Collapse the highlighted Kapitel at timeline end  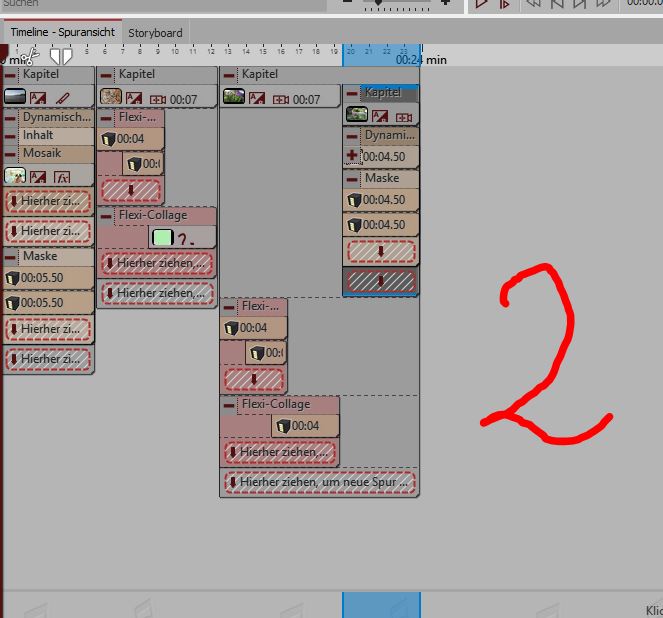[352, 93]
